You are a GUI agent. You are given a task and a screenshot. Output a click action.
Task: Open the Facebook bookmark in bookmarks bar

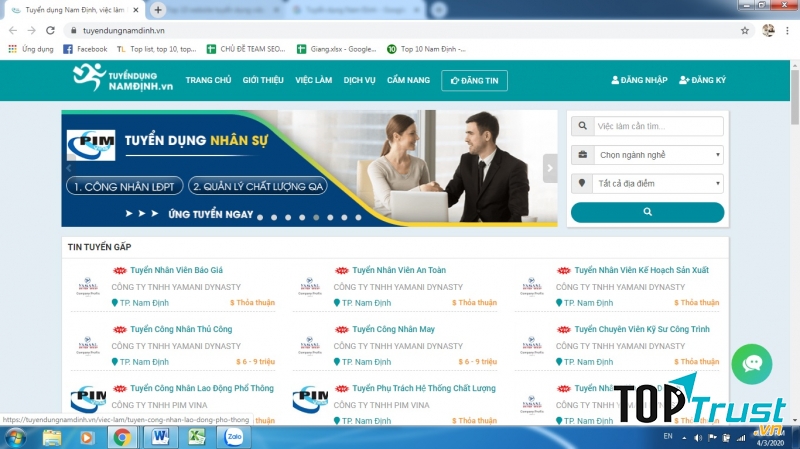tap(84, 48)
